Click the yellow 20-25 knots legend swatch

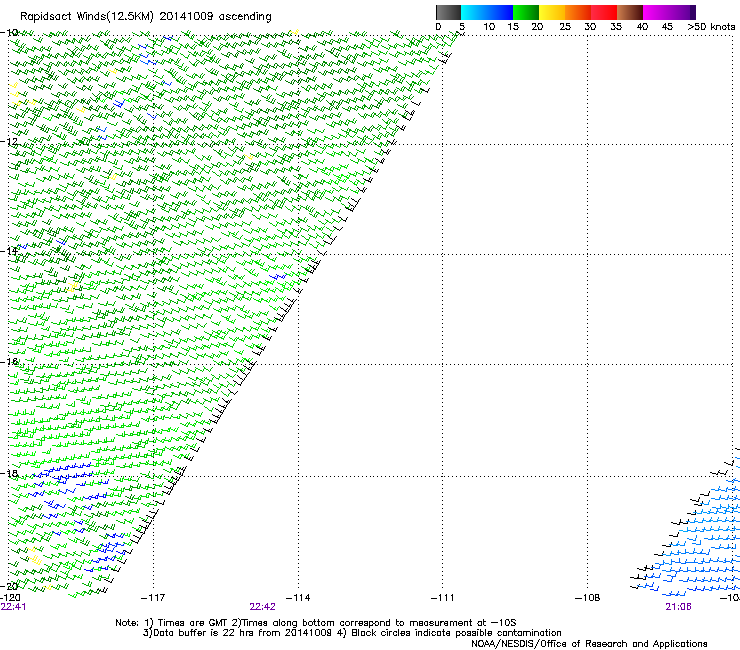pos(552,12)
